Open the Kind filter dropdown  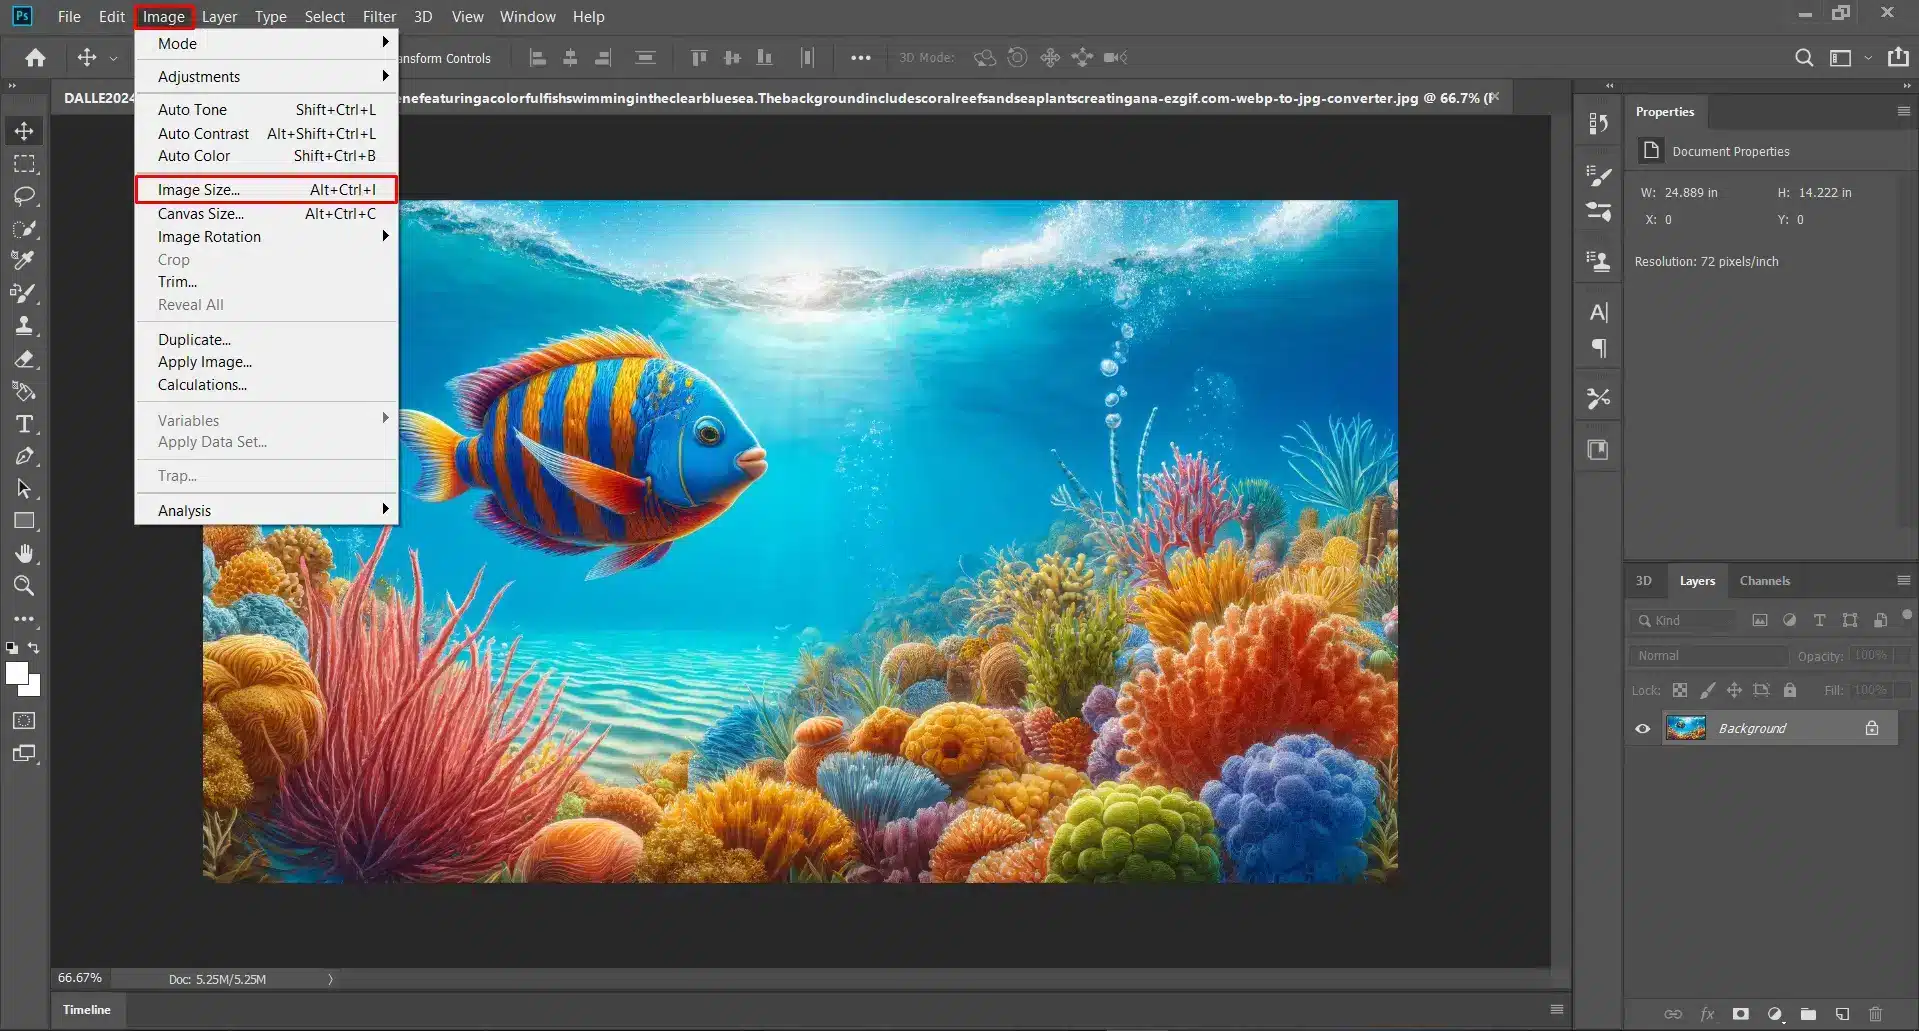(1684, 620)
